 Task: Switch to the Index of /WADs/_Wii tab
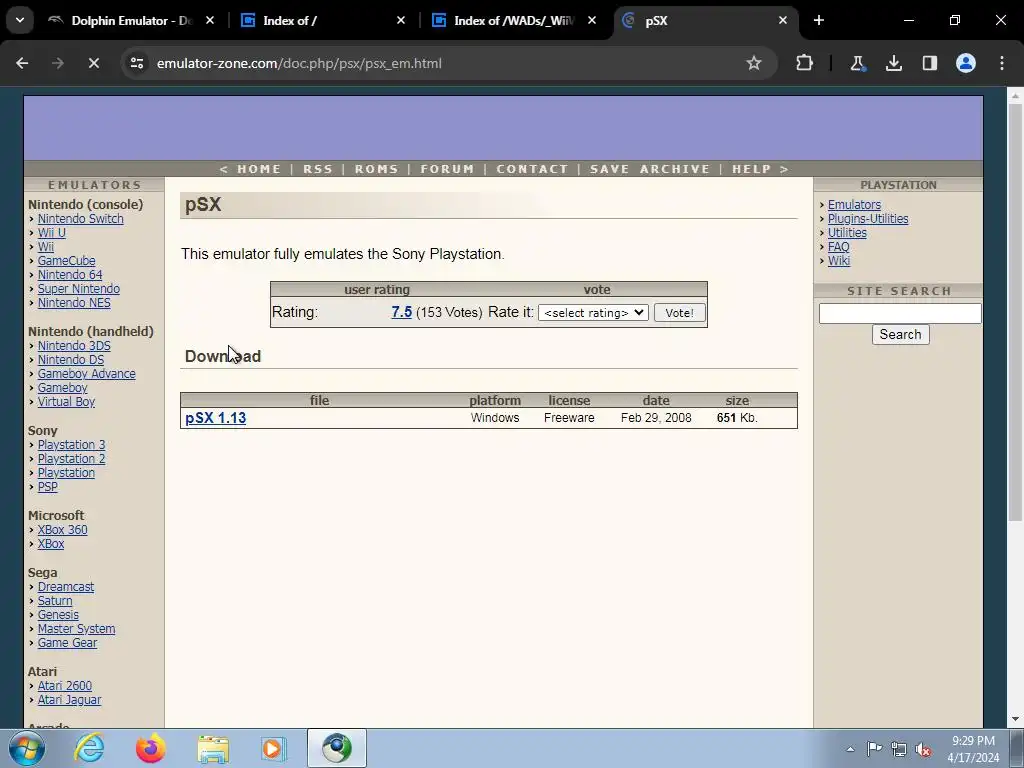(513, 20)
